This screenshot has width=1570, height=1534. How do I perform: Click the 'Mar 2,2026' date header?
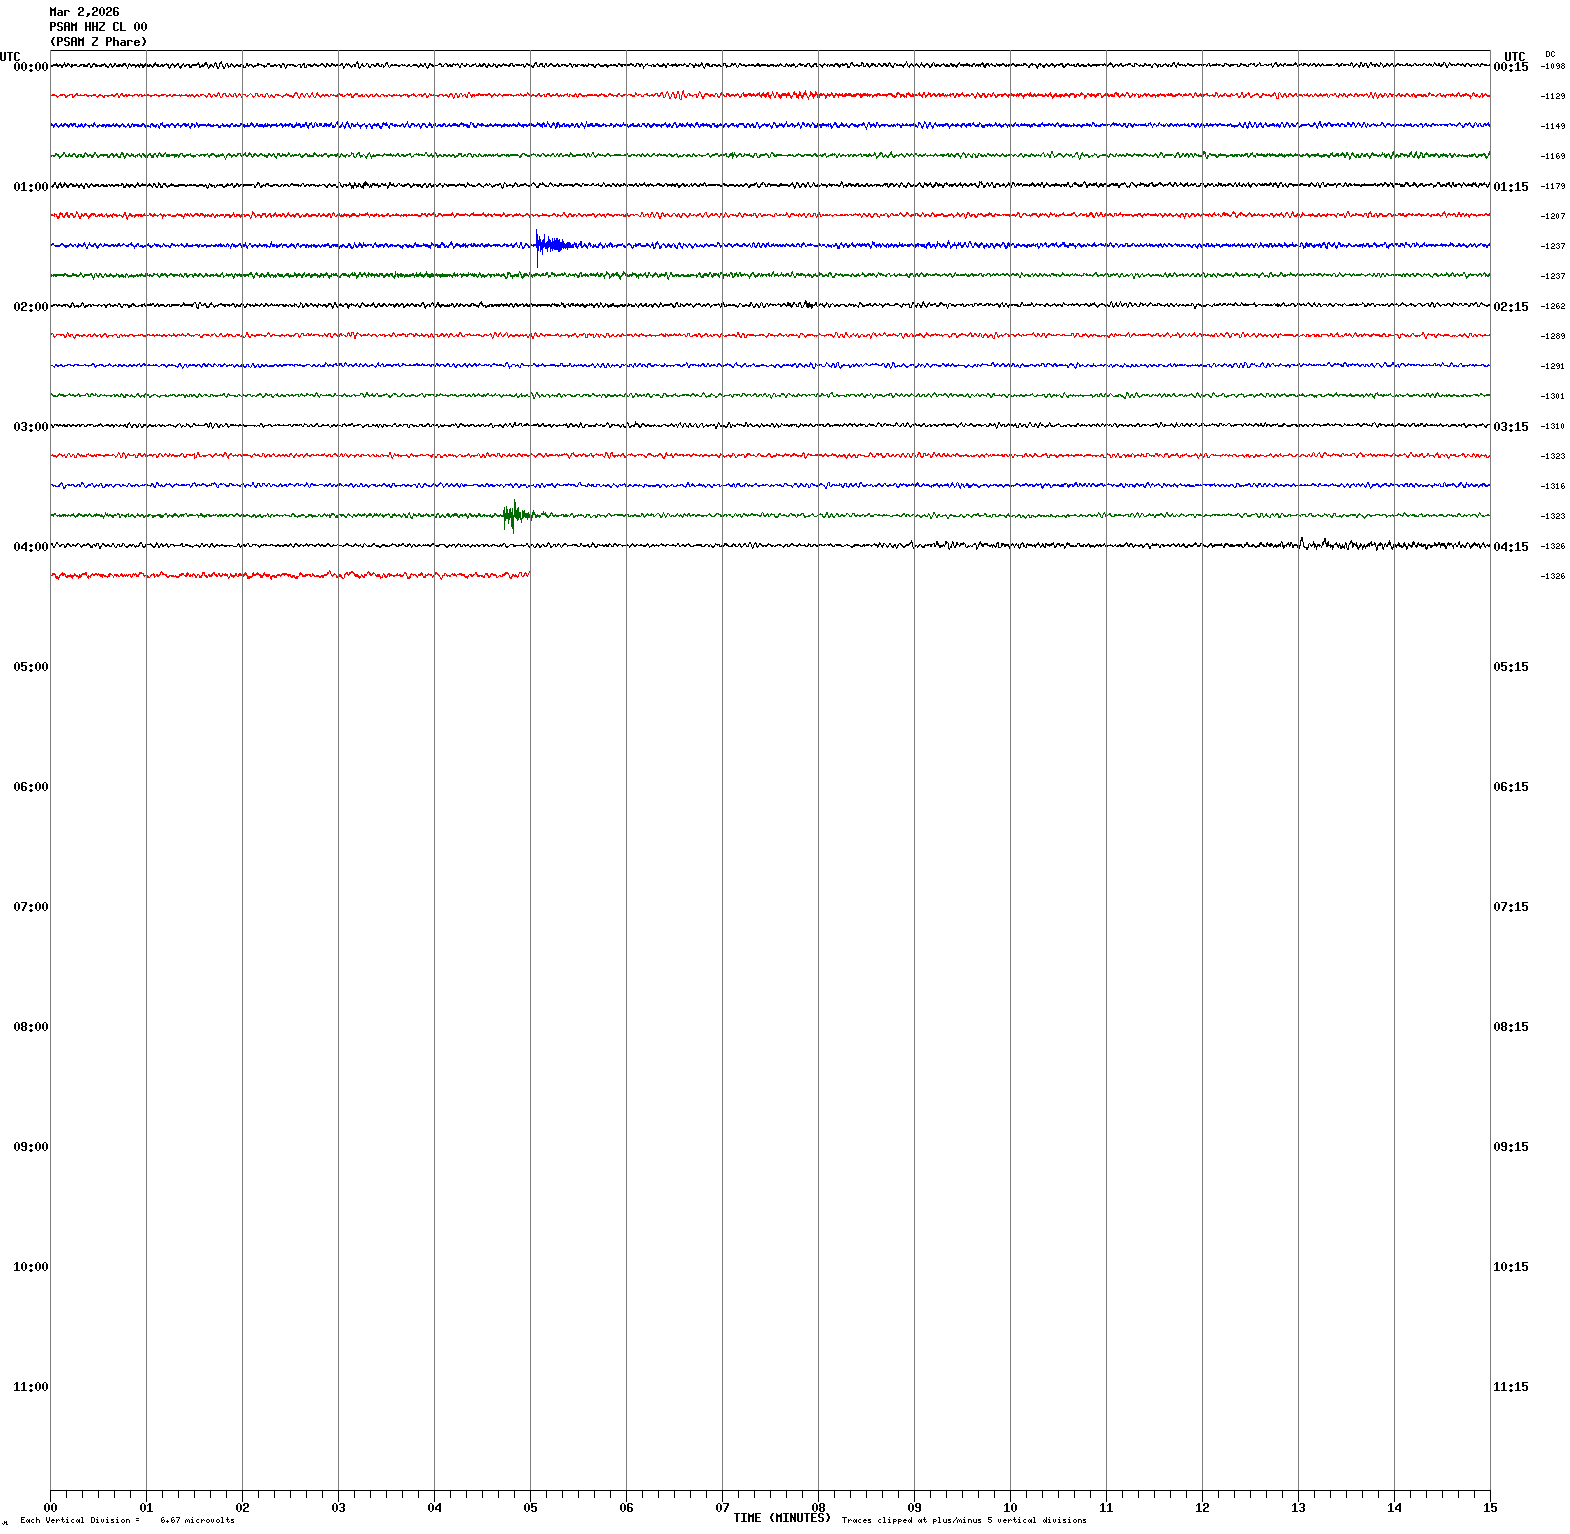tap(84, 12)
